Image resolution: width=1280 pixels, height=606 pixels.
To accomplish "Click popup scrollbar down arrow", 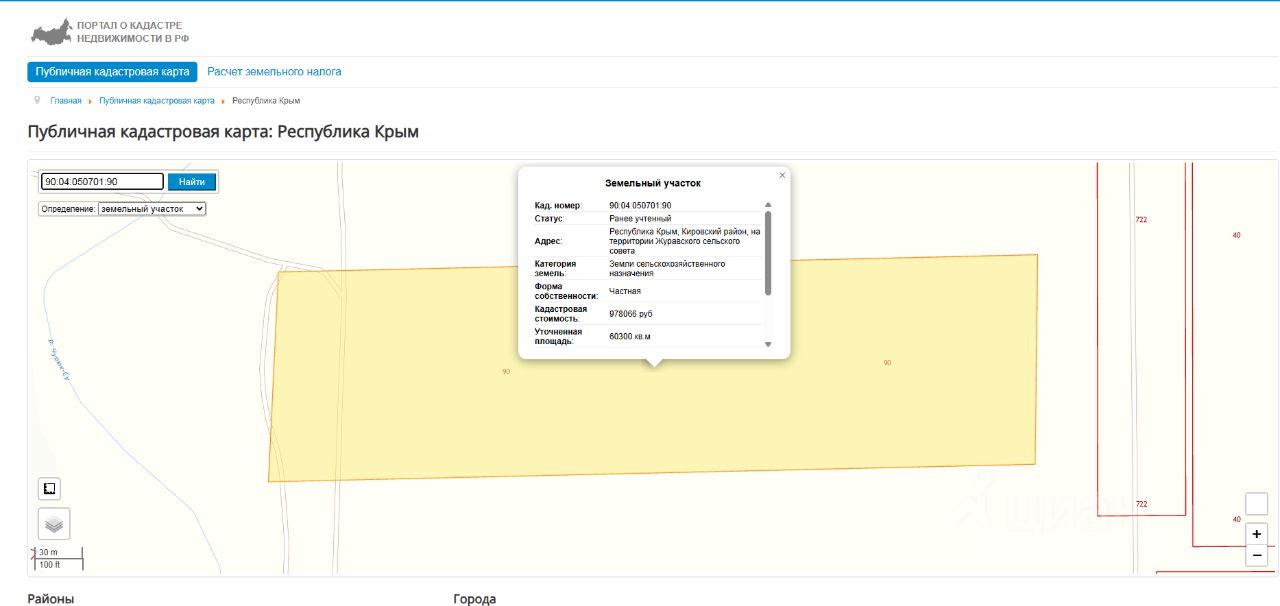I will pyautogui.click(x=768, y=343).
